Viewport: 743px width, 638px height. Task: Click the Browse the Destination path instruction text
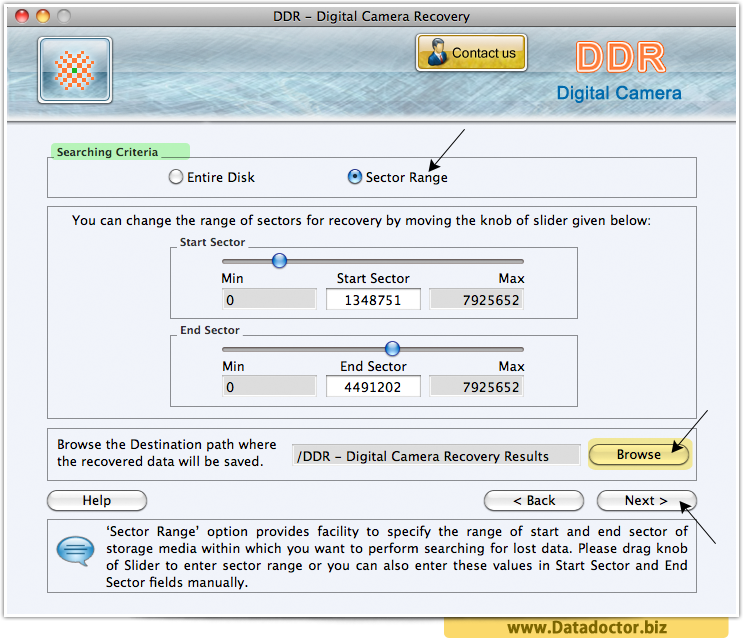click(166, 453)
